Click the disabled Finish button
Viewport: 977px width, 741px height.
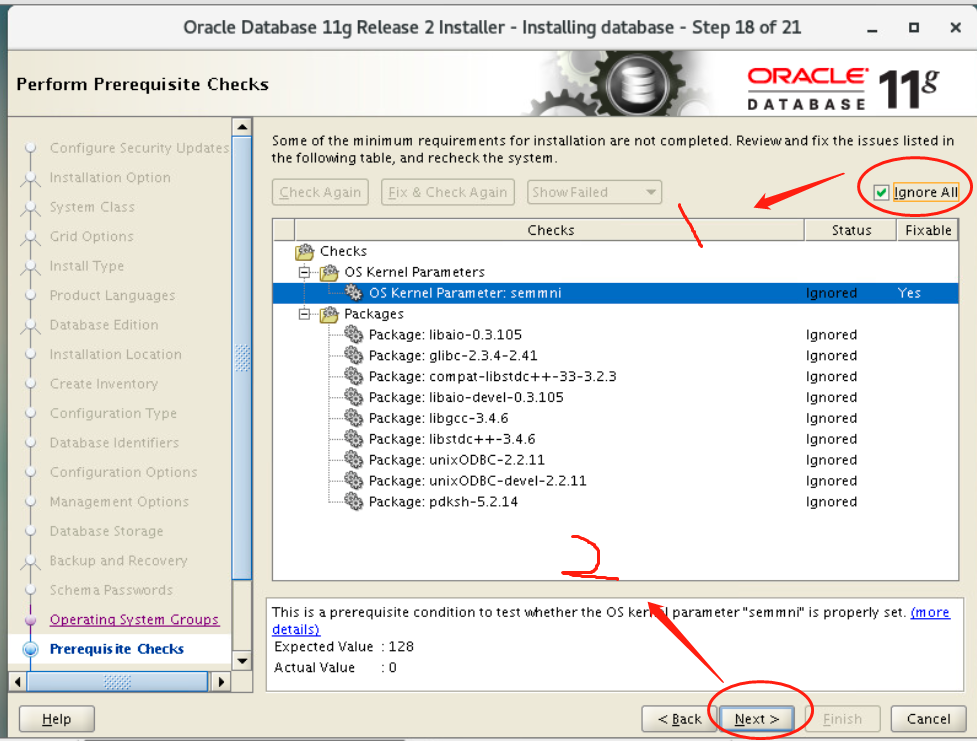842,719
